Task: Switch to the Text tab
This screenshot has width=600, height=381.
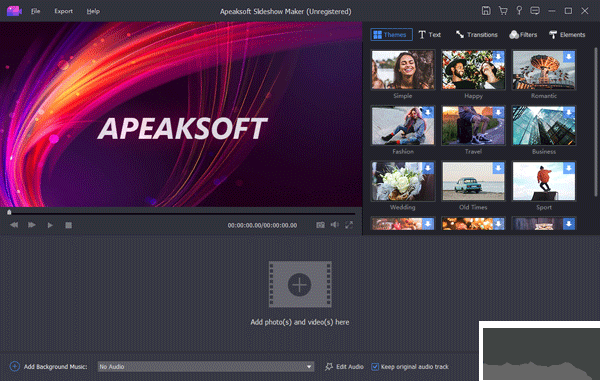Action: 430,34
